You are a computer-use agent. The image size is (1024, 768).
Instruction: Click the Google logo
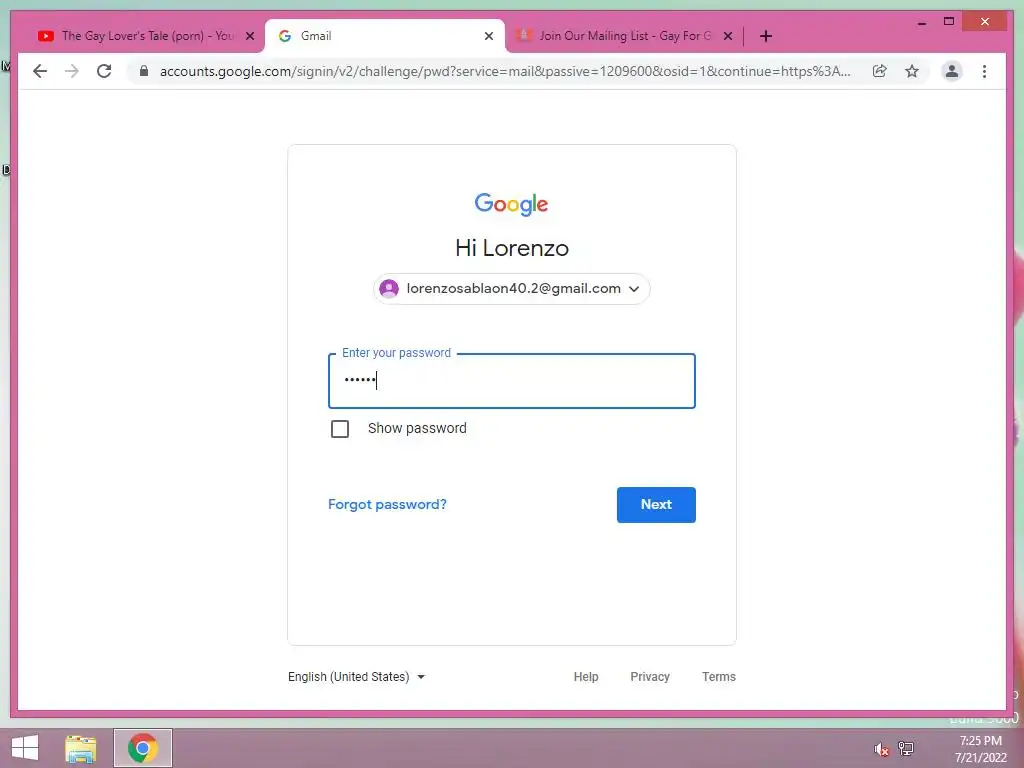511,204
